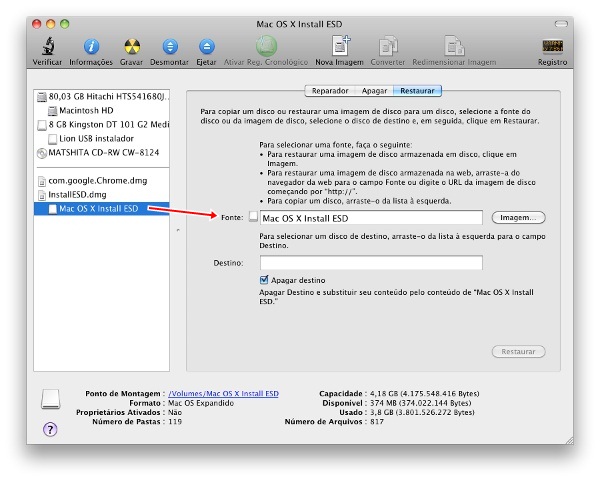The height and width of the screenshot is (481, 600).
Task: Toggle the Apagar destino checkbox
Action: (264, 280)
